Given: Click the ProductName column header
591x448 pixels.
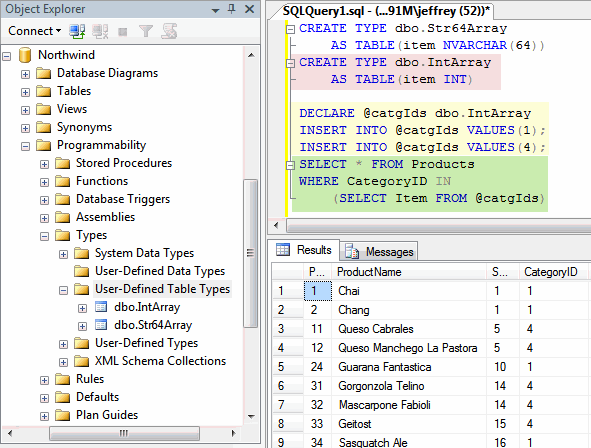Looking at the screenshot, I should point(409,272).
